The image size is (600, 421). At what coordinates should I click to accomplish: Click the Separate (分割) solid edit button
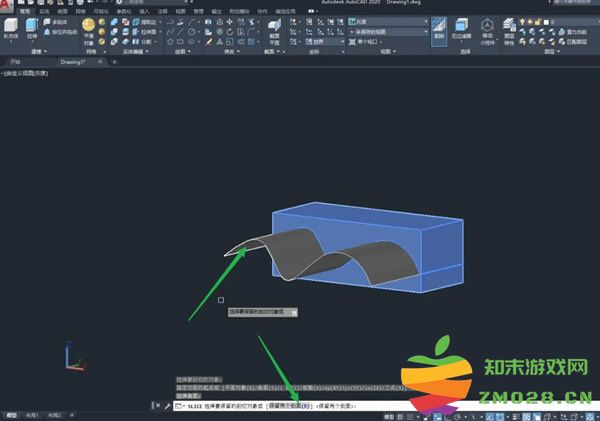coord(142,42)
